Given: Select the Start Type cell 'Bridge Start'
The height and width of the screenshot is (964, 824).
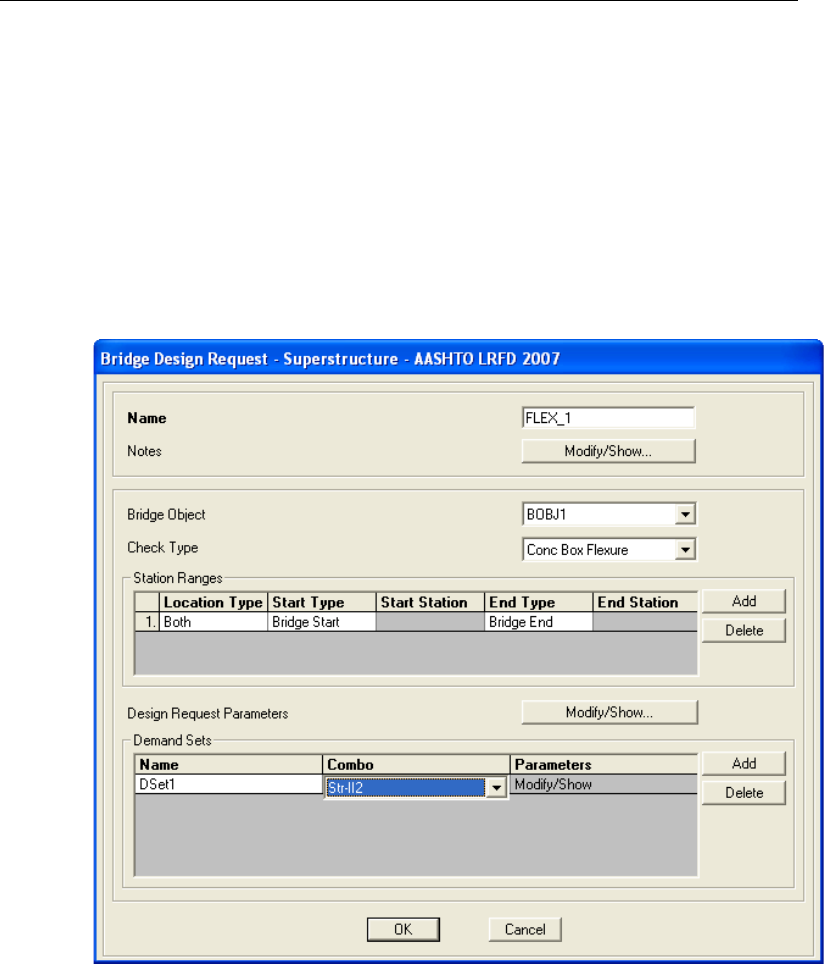Looking at the screenshot, I should tap(322, 622).
